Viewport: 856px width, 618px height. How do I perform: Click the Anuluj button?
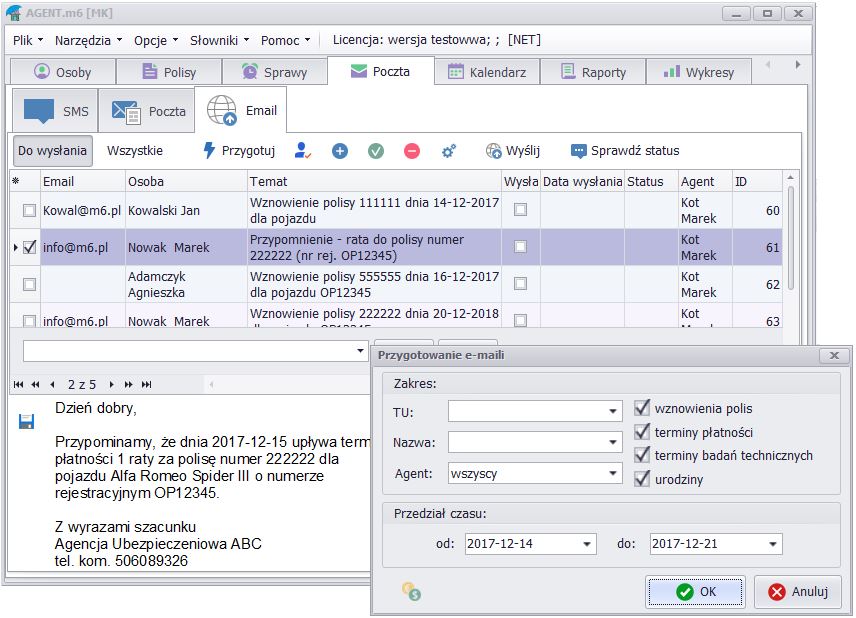(x=798, y=591)
